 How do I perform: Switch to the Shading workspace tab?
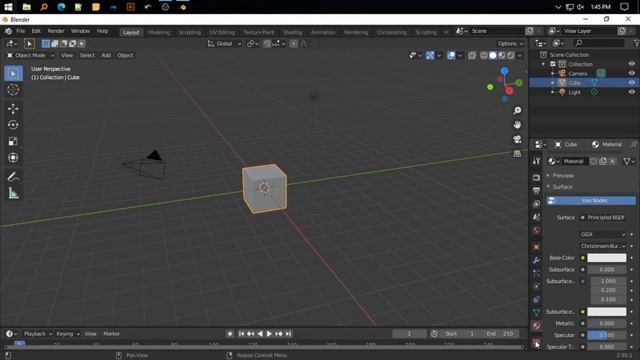pos(293,32)
